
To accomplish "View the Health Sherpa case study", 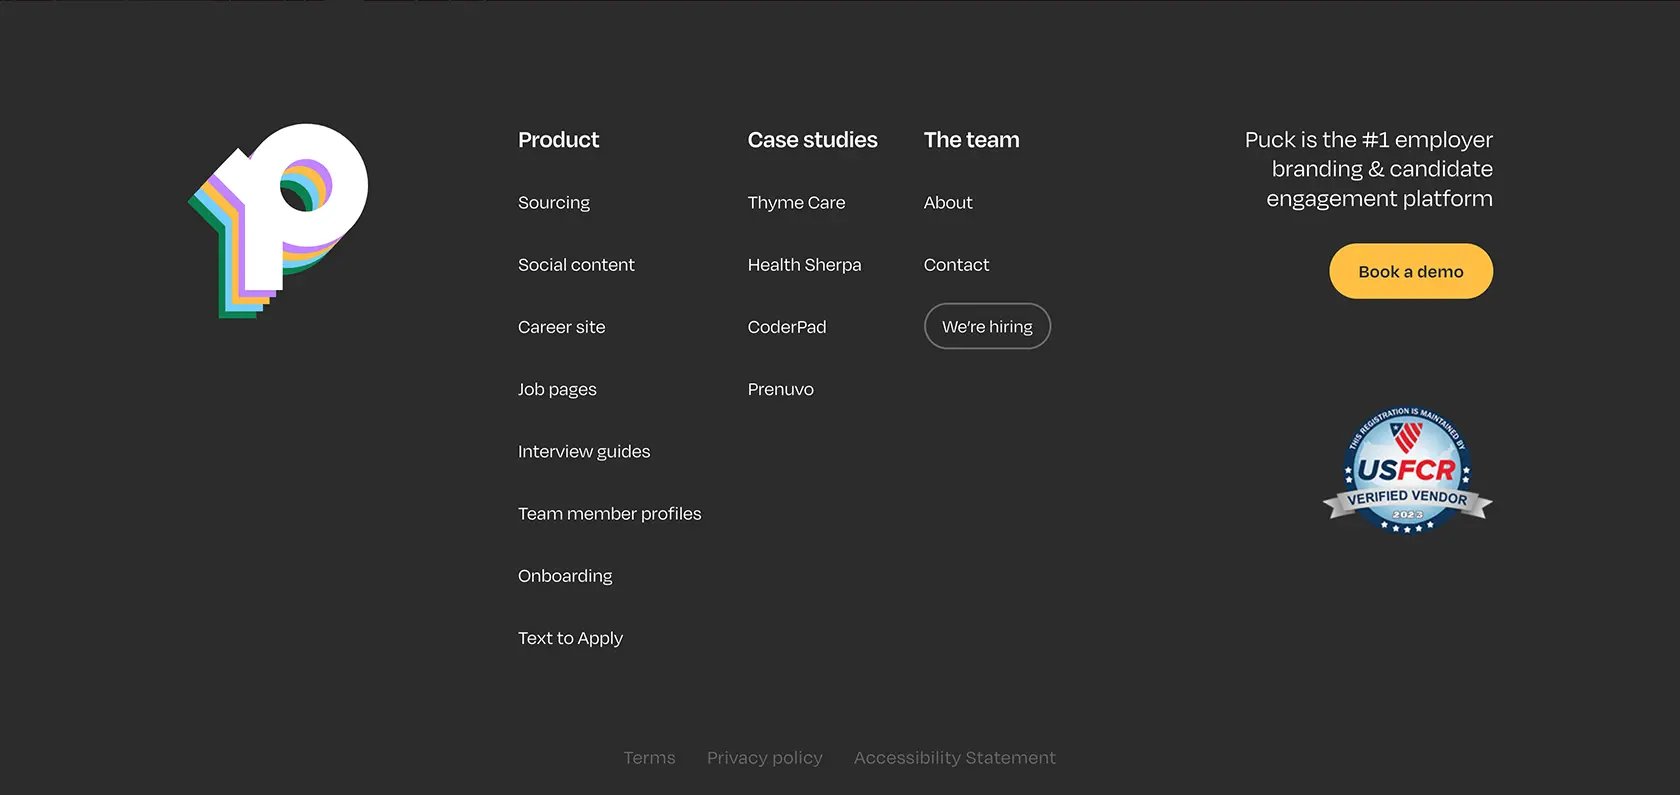I will (804, 265).
